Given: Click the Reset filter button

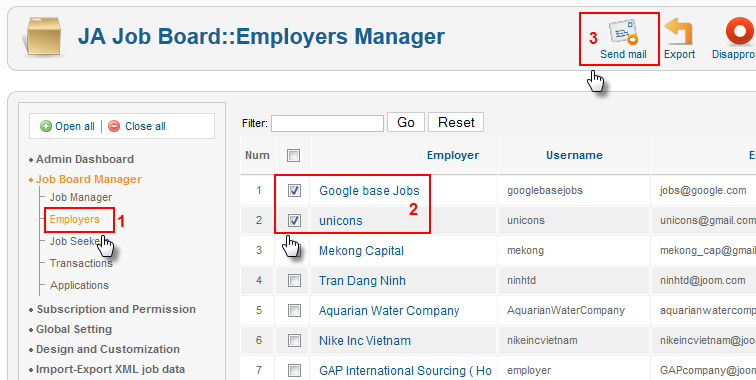Looking at the screenshot, I should tap(456, 122).
